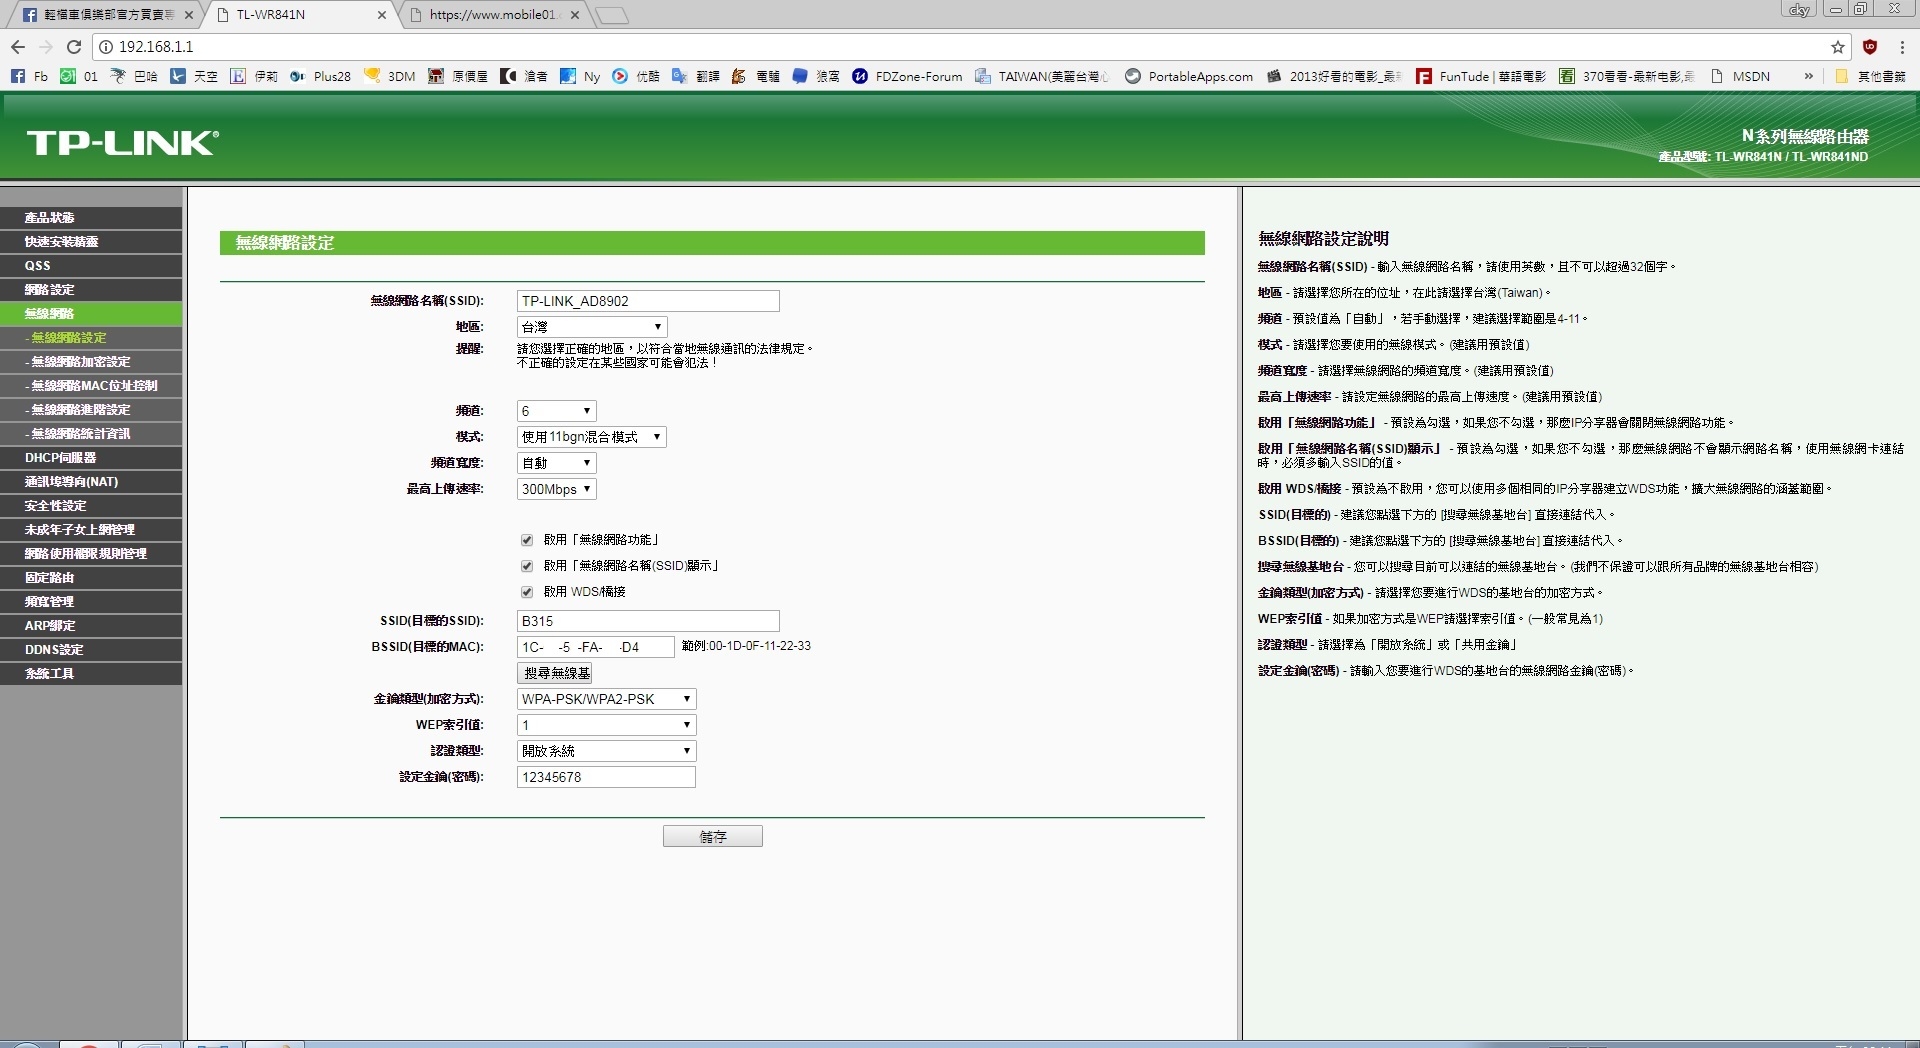The width and height of the screenshot is (1920, 1048).
Task: Click the BSSID target MAC field
Action: (596, 647)
